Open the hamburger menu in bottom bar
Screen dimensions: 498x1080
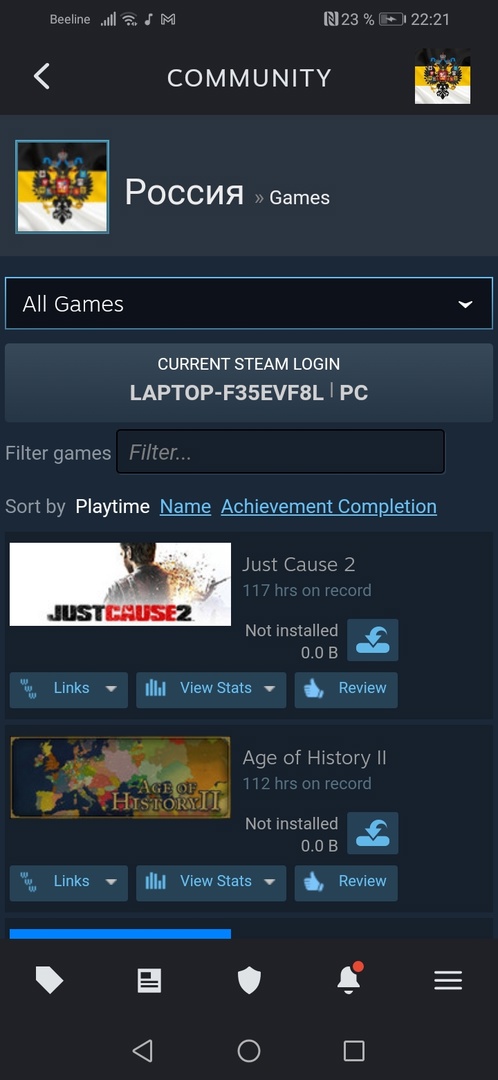pos(448,980)
